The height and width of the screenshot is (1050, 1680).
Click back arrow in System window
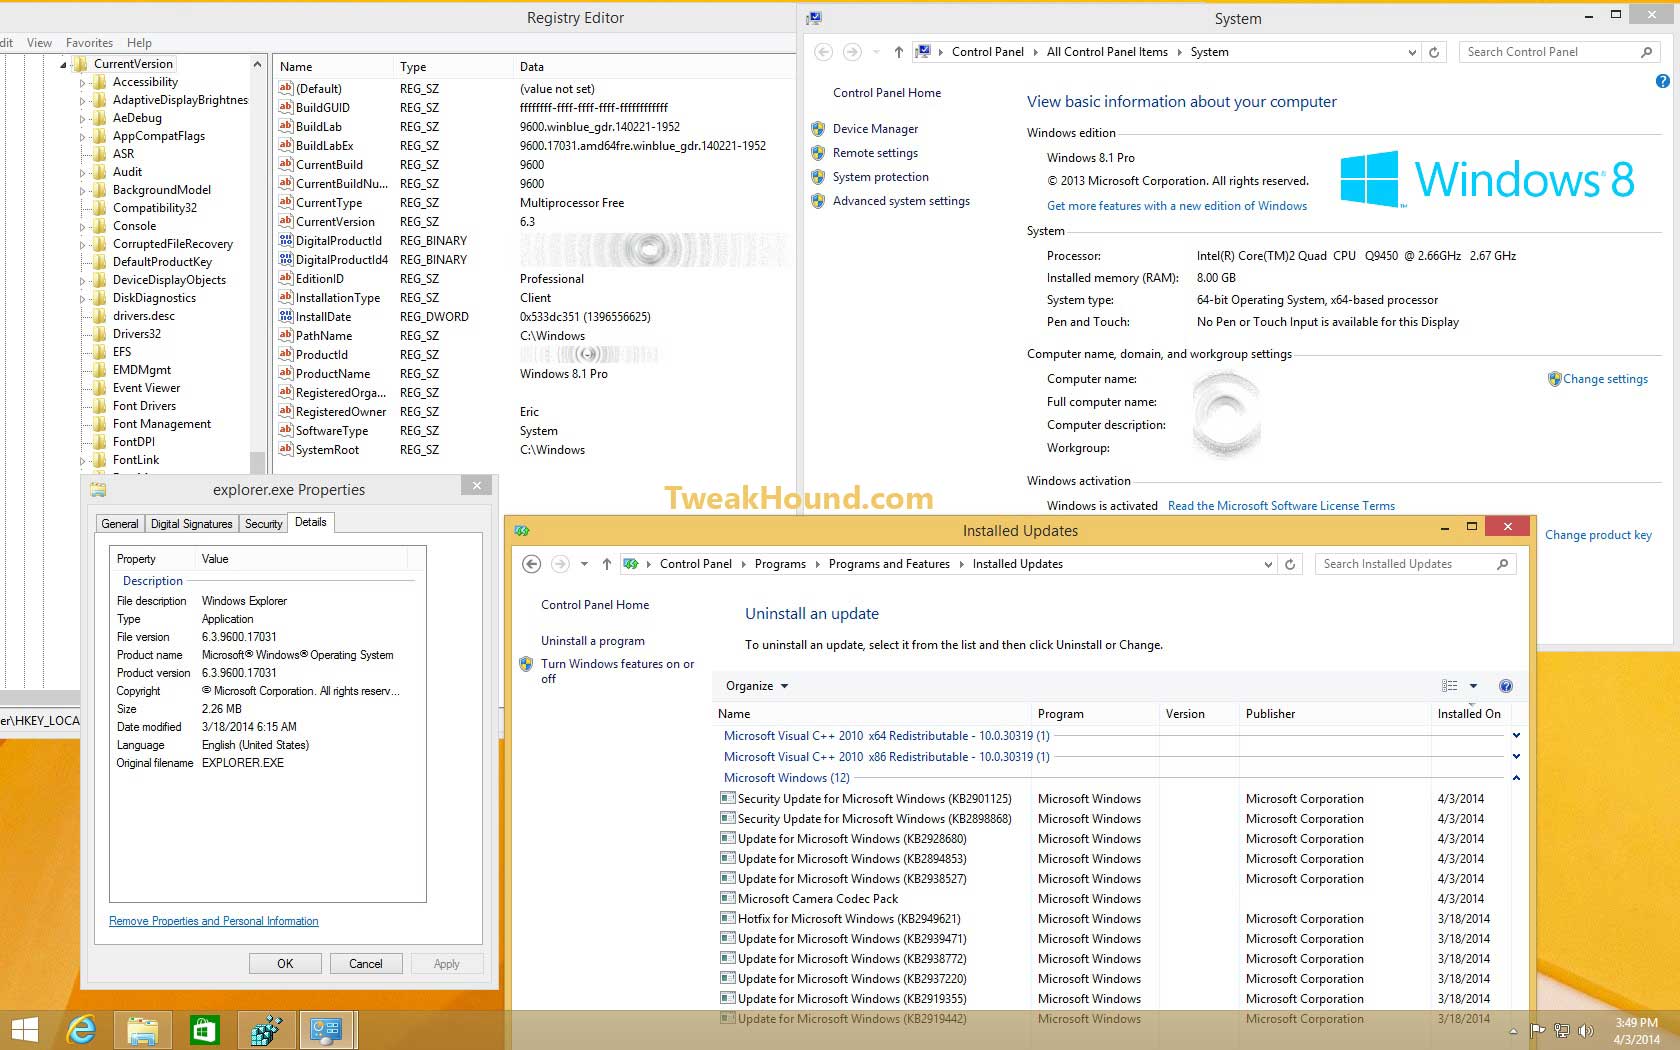[x=823, y=52]
